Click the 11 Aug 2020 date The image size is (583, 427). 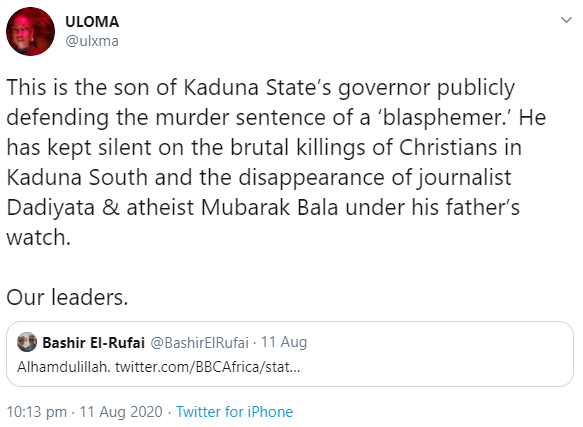pos(121,412)
